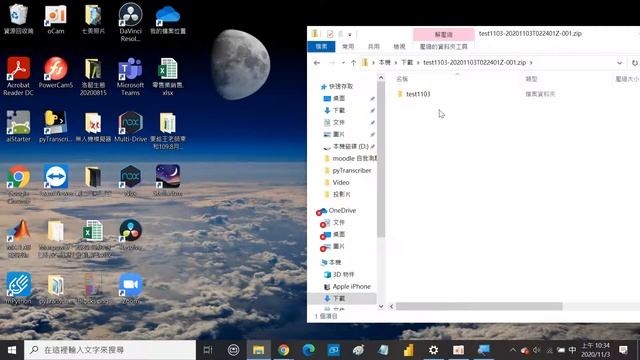Open Stellarium desktop shortcut
The height and width of the screenshot is (360, 640).
(168, 181)
